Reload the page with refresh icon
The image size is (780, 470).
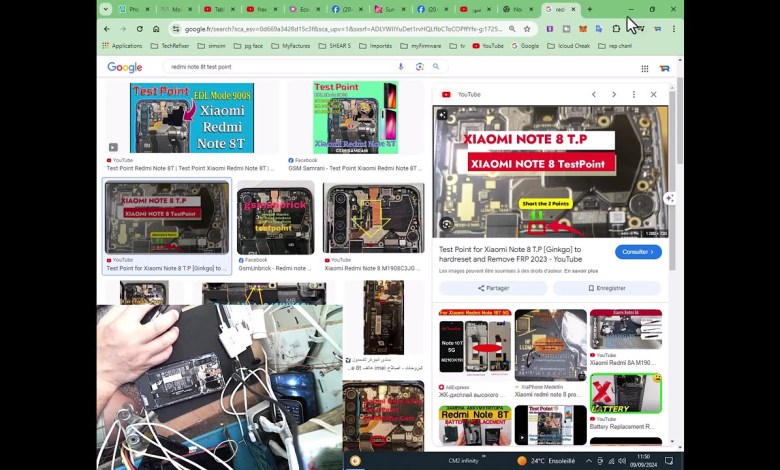click(139, 29)
